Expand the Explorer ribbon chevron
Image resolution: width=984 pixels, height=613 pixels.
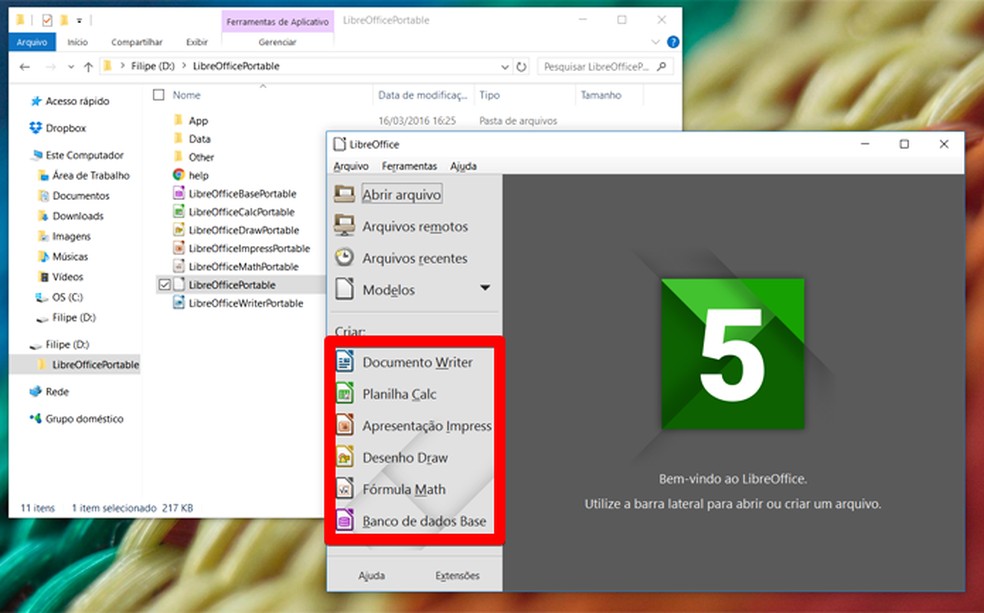(x=655, y=42)
